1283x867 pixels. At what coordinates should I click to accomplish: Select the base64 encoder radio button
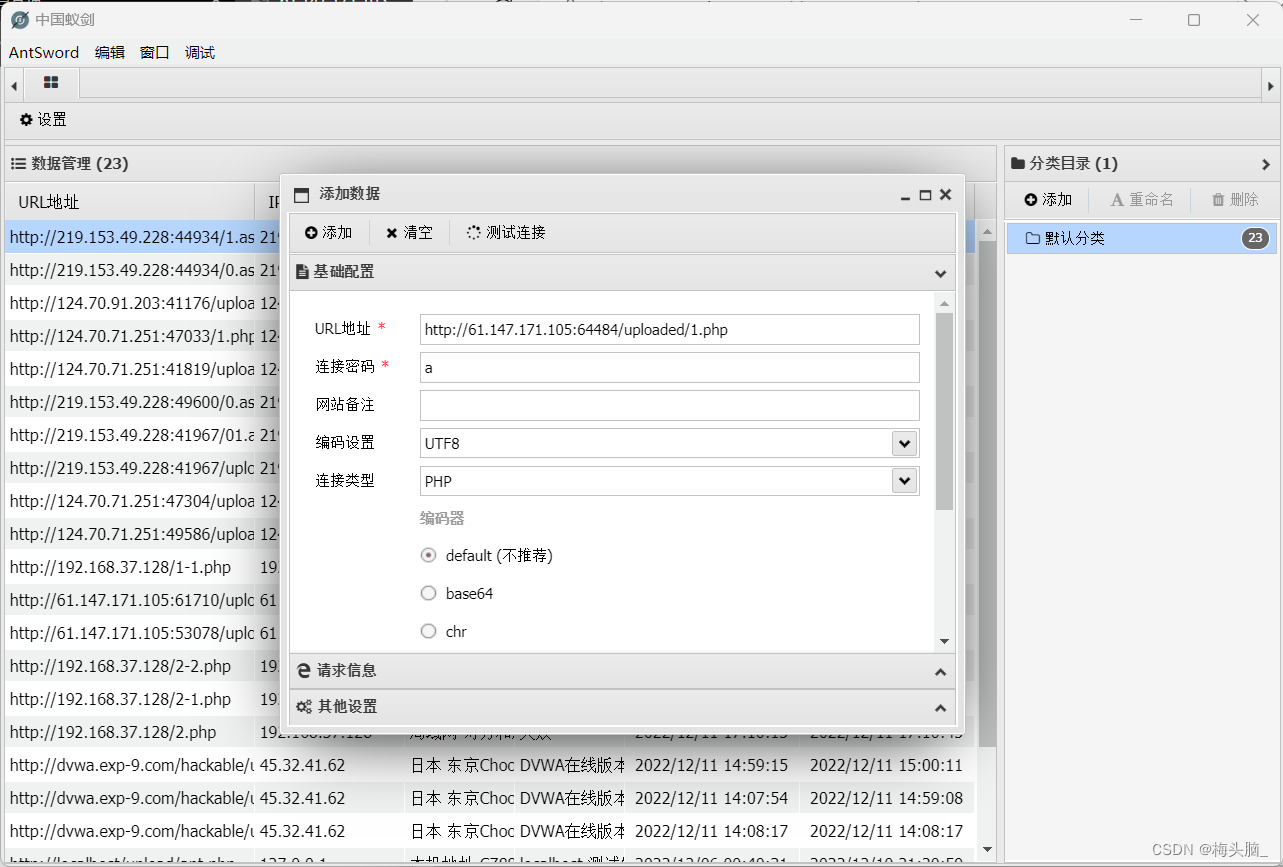tap(428, 592)
